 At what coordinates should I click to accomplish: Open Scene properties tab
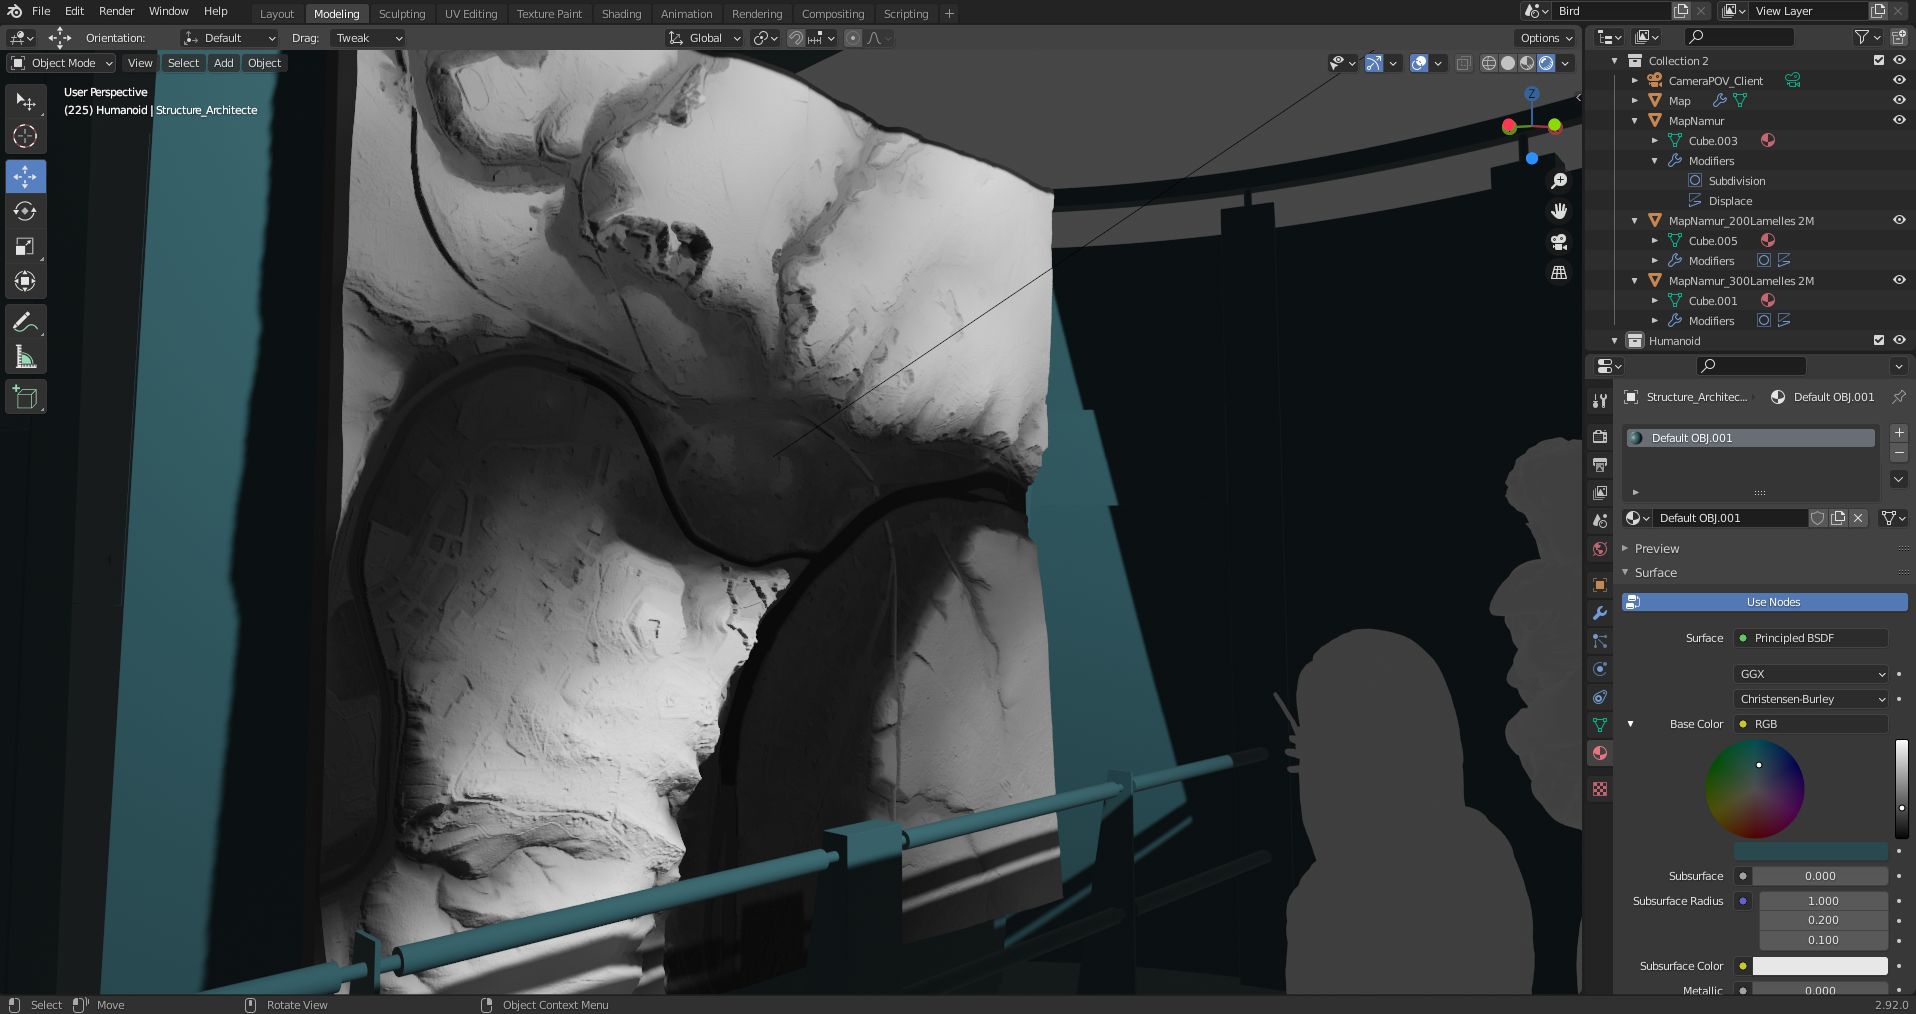click(1600, 521)
